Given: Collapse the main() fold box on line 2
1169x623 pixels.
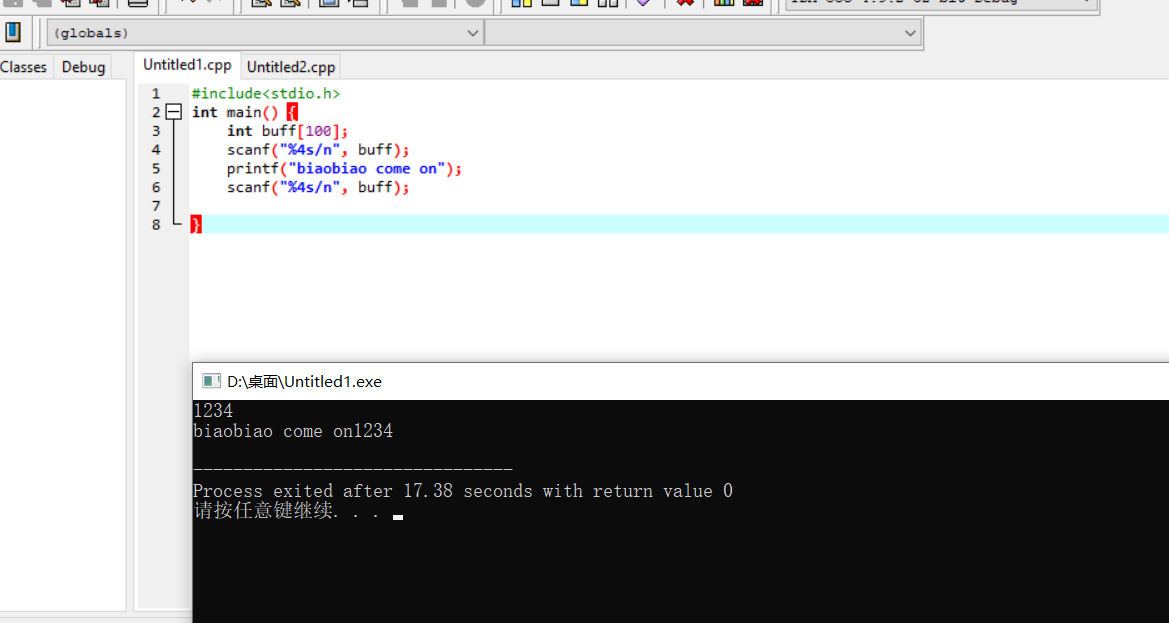Looking at the screenshot, I should click(x=174, y=112).
